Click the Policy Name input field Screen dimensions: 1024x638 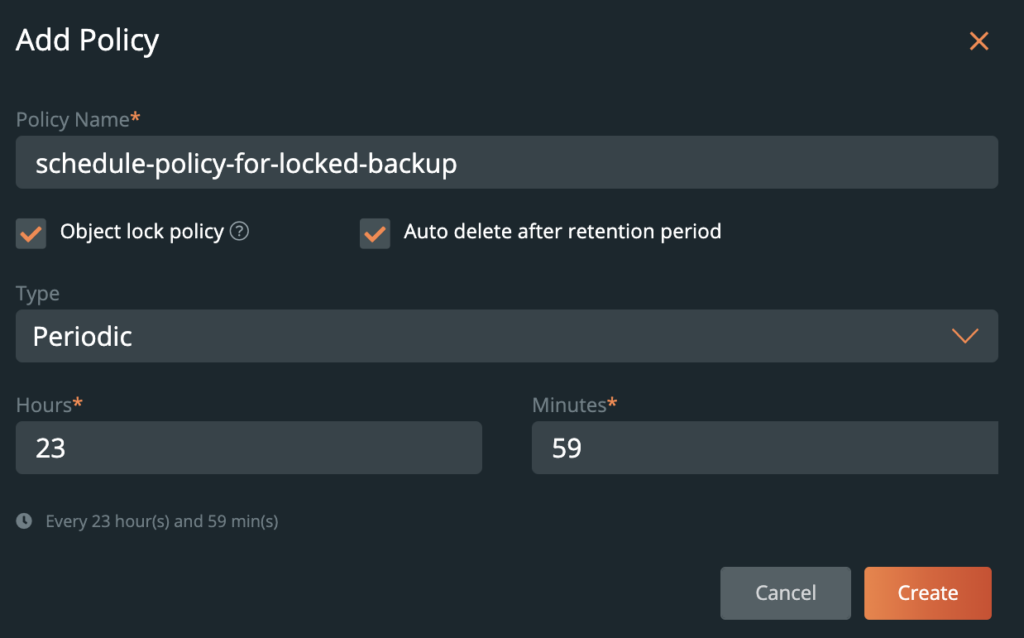tap(506, 163)
